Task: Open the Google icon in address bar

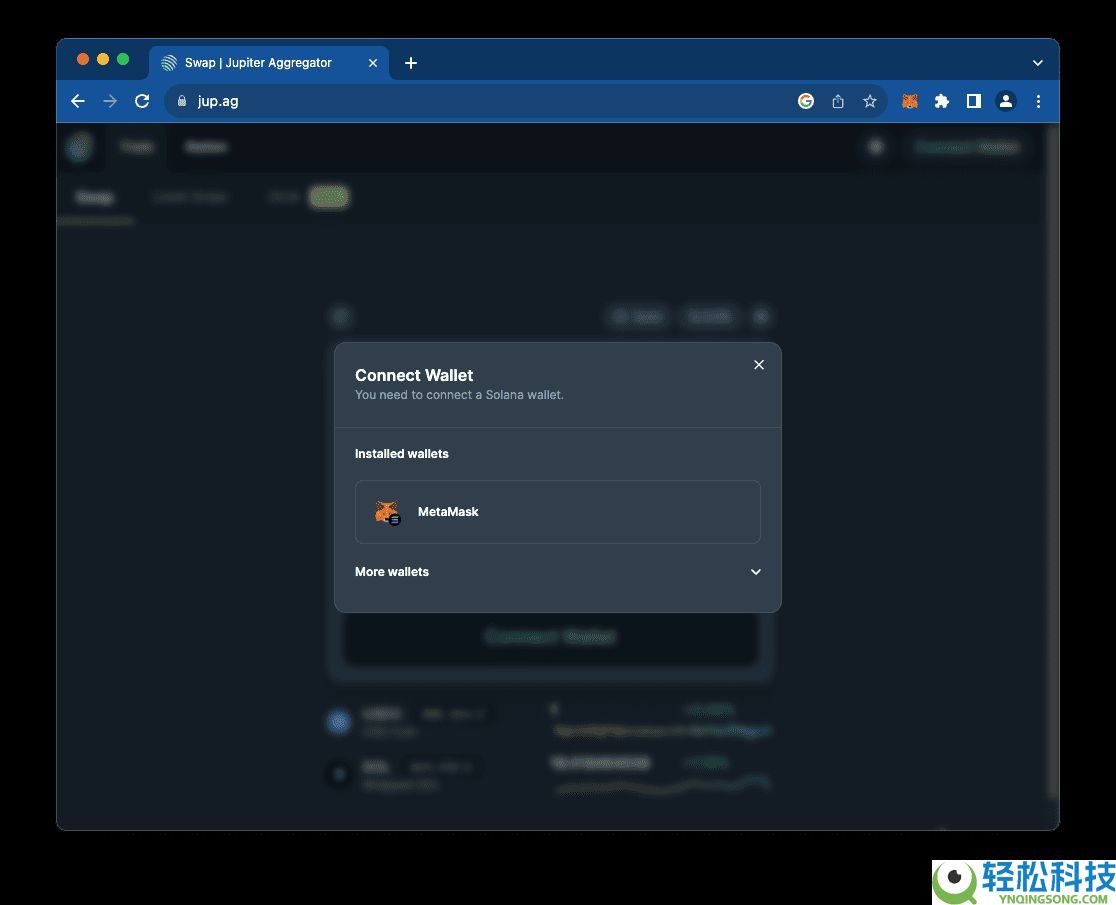Action: click(x=806, y=101)
